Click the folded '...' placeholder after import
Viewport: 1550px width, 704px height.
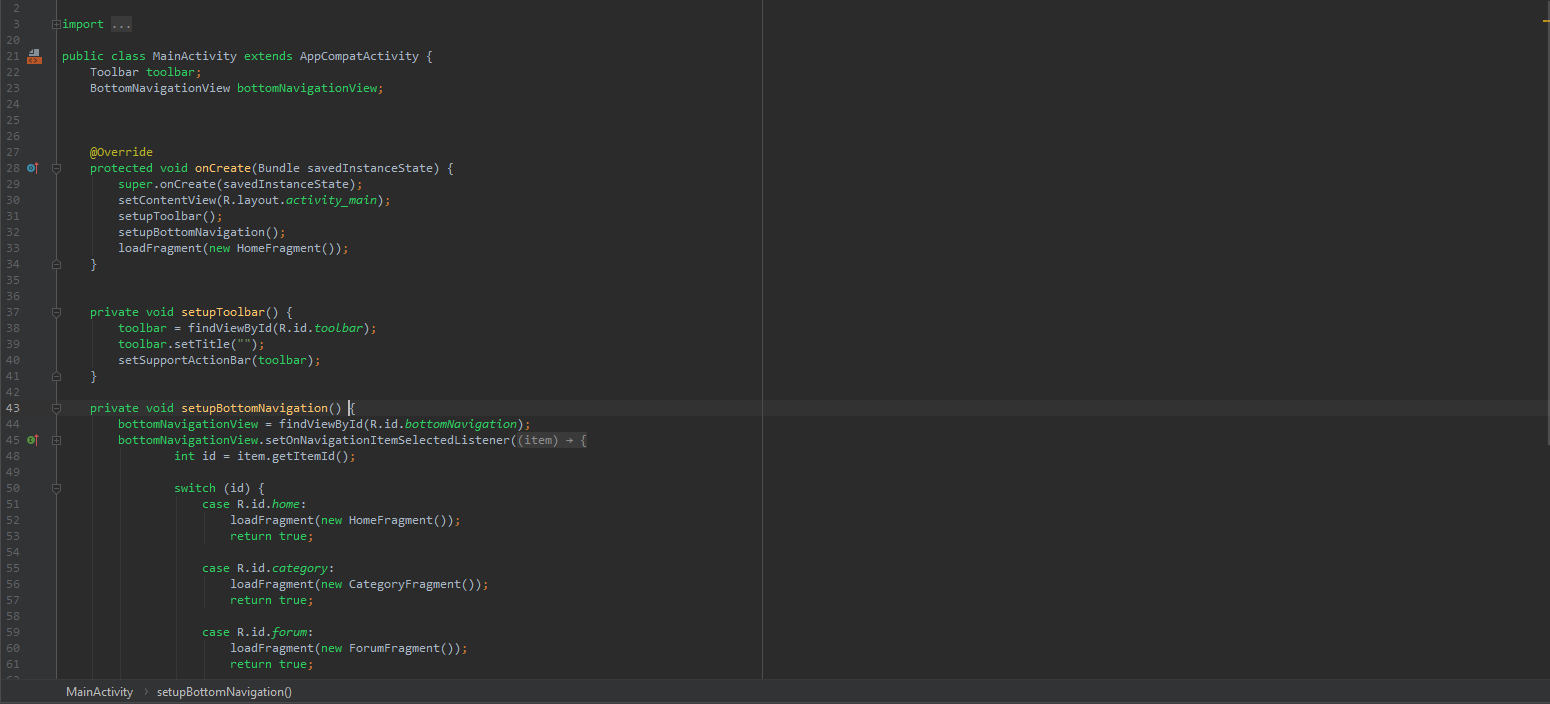click(121, 24)
